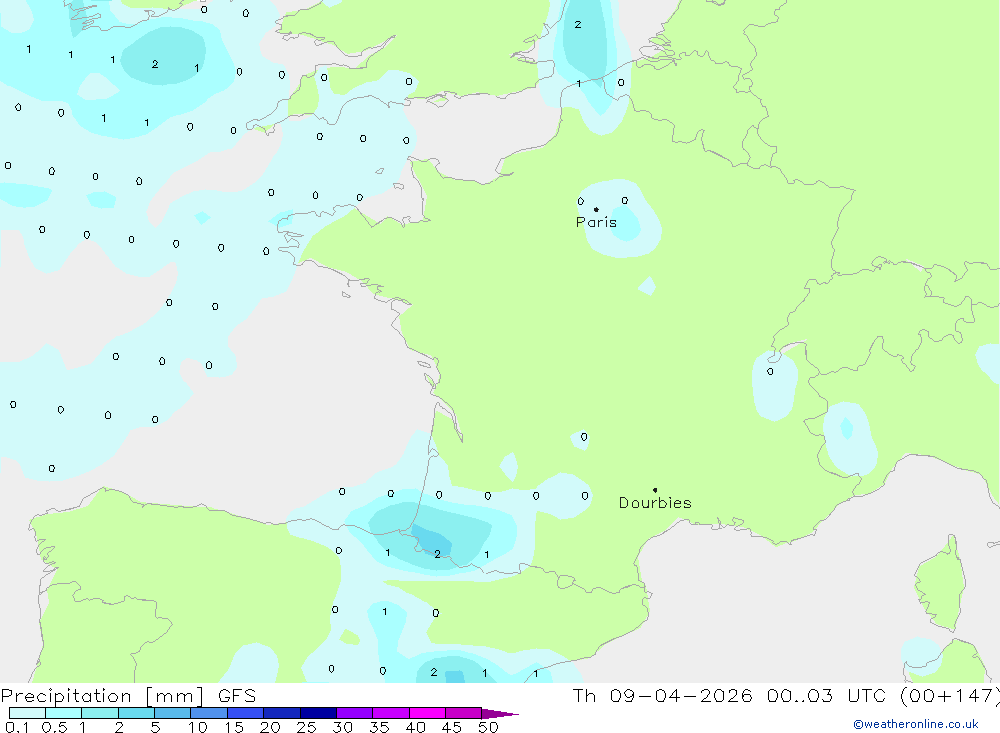Click the legend label '50'

[x=488, y=727]
